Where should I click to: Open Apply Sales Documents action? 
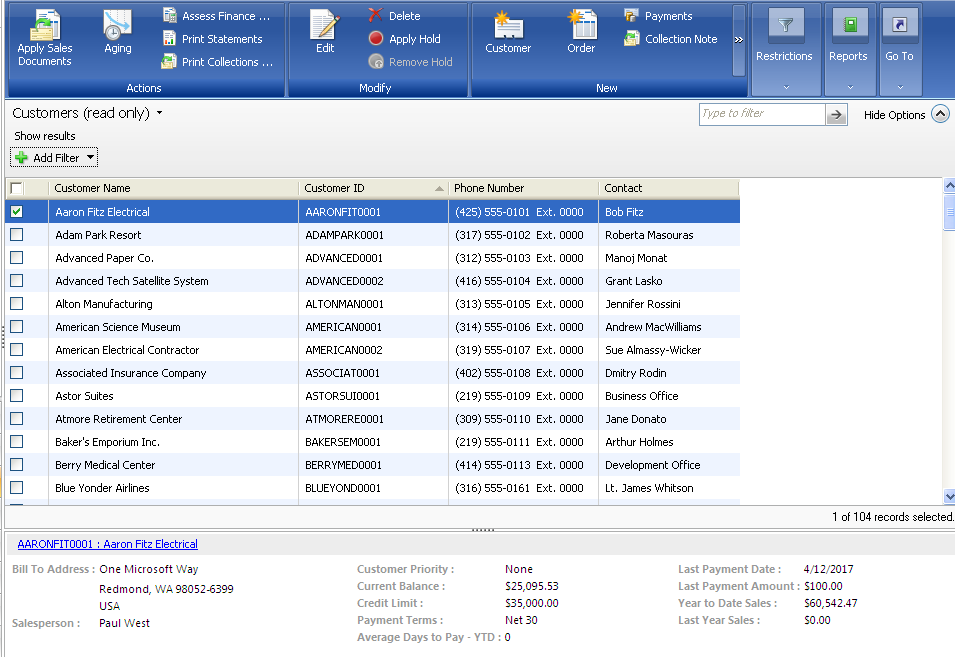(44, 38)
